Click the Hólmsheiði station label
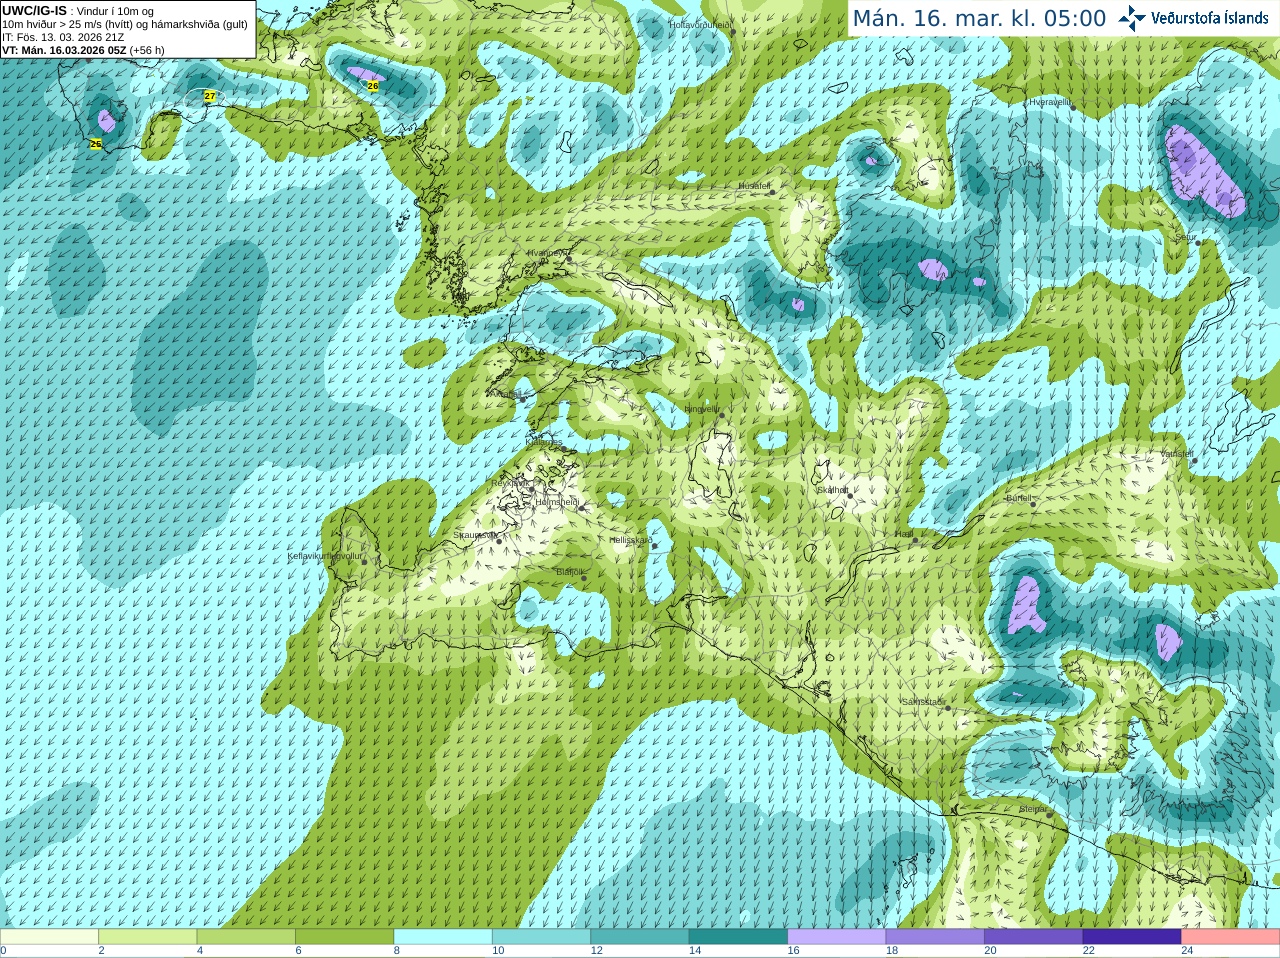The width and height of the screenshot is (1280, 958). (x=558, y=502)
